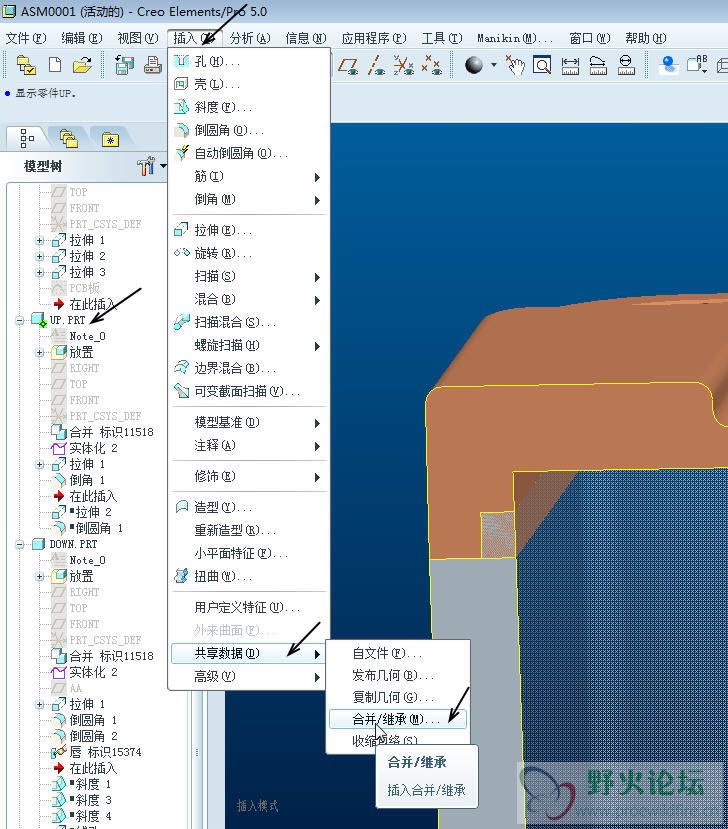Open model tree settings hammer icon

[145, 166]
